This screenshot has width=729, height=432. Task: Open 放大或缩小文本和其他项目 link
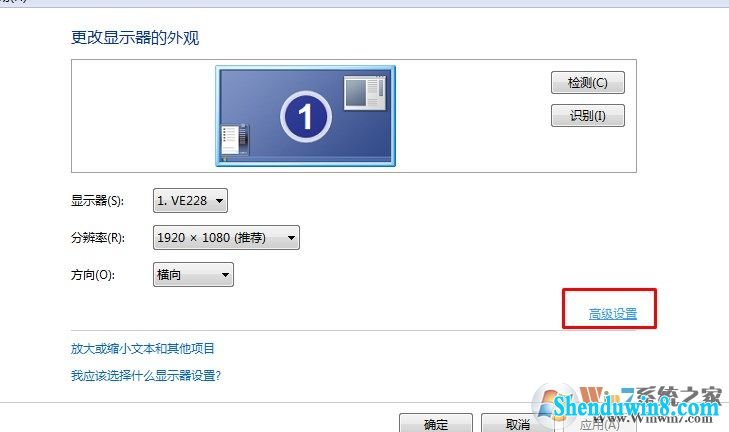[142, 348]
